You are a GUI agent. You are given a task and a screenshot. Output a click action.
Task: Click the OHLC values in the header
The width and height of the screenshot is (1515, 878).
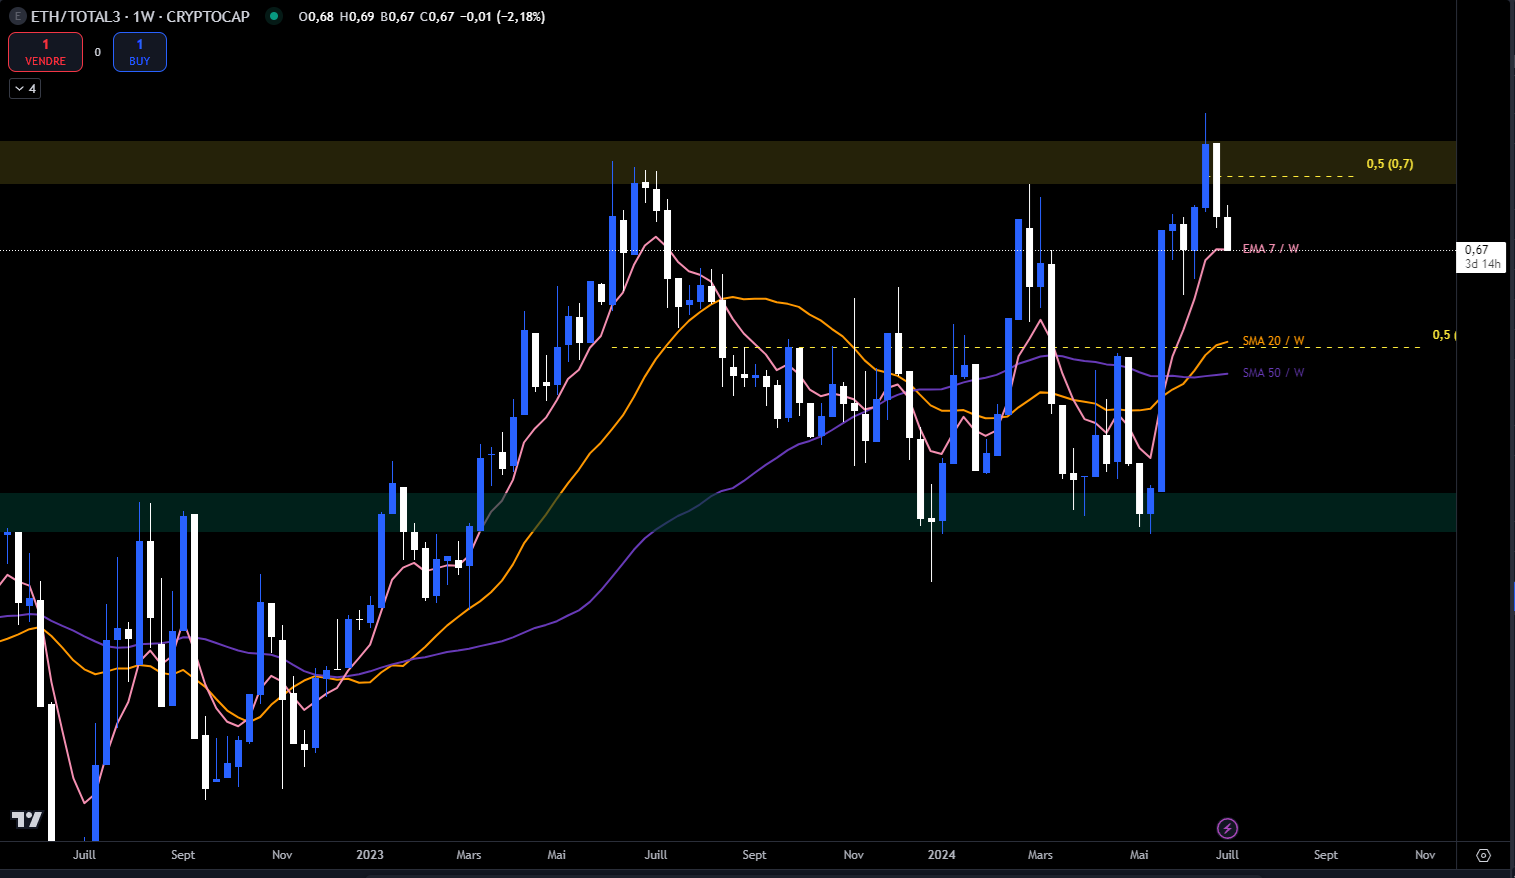[421, 17]
